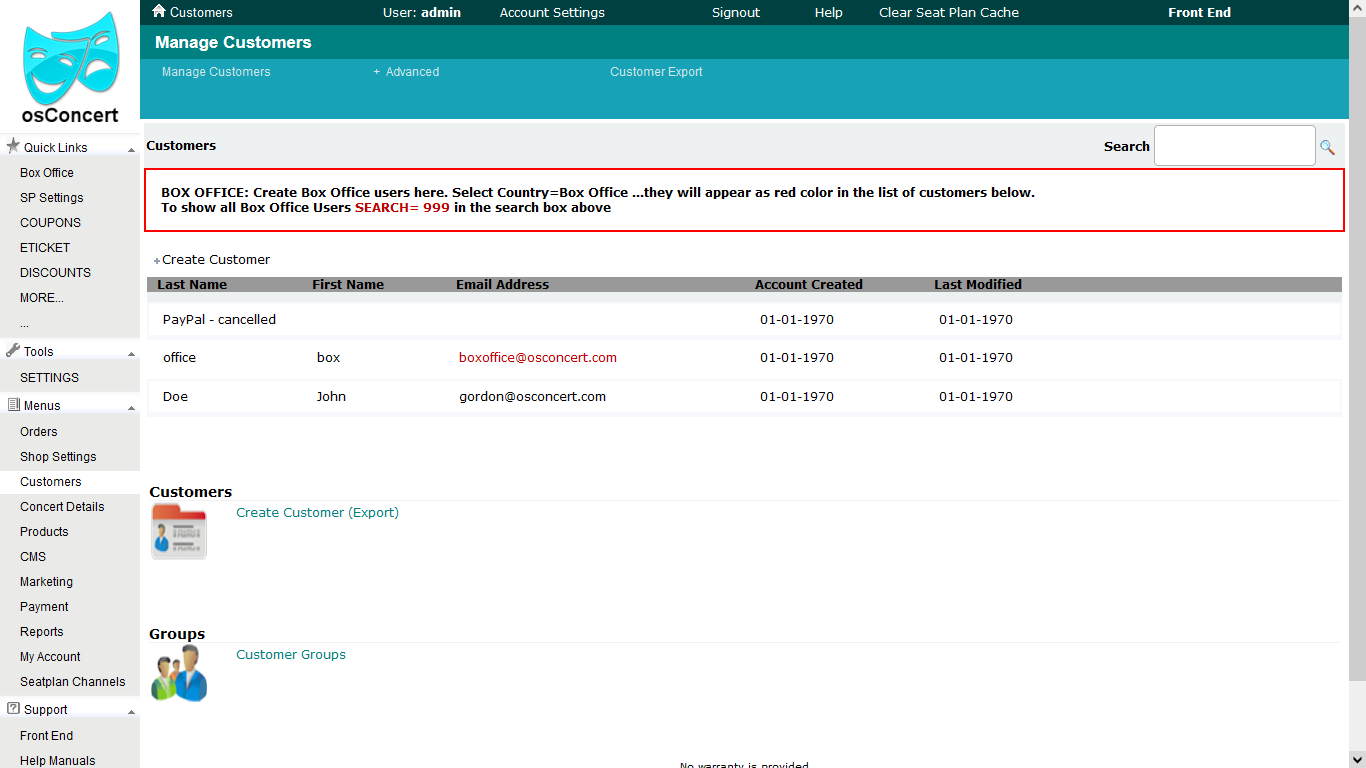Viewport: 1366px width, 768px height.
Task: Collapse the Tools sidebar section
Action: tap(130, 352)
